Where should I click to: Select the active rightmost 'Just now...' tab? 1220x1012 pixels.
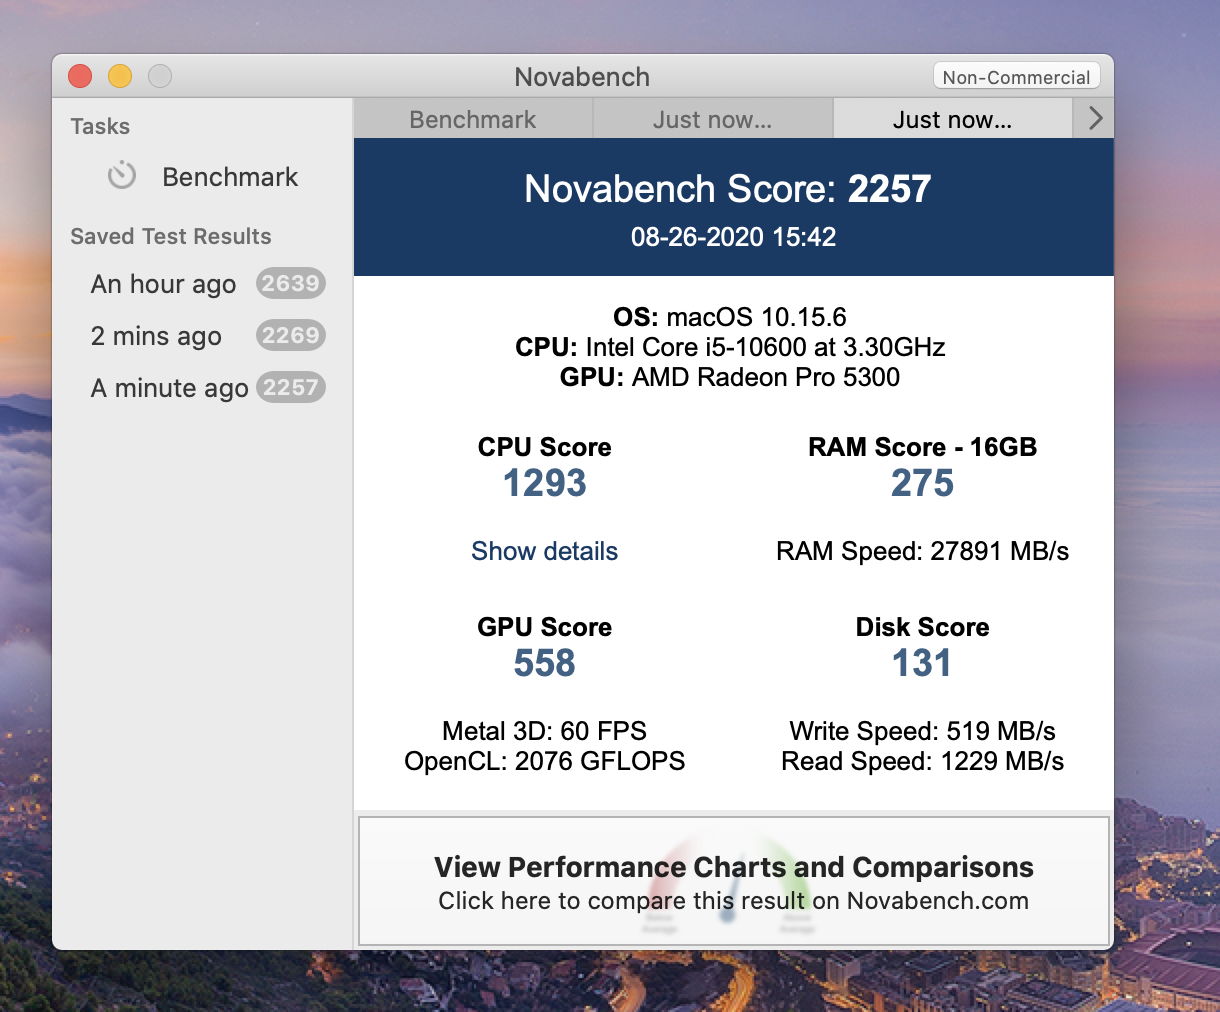pyautogui.click(x=953, y=119)
